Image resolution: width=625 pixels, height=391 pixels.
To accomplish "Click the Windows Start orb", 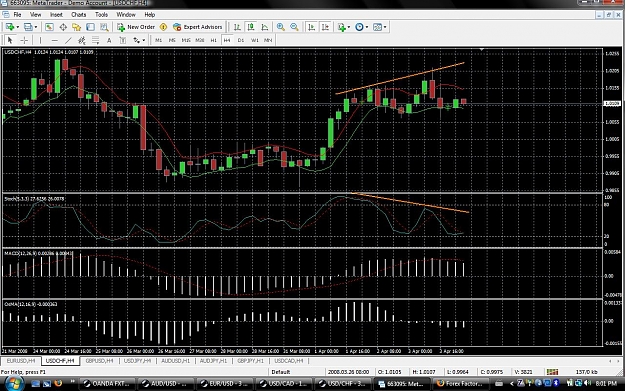I will pyautogui.click(x=14, y=383).
